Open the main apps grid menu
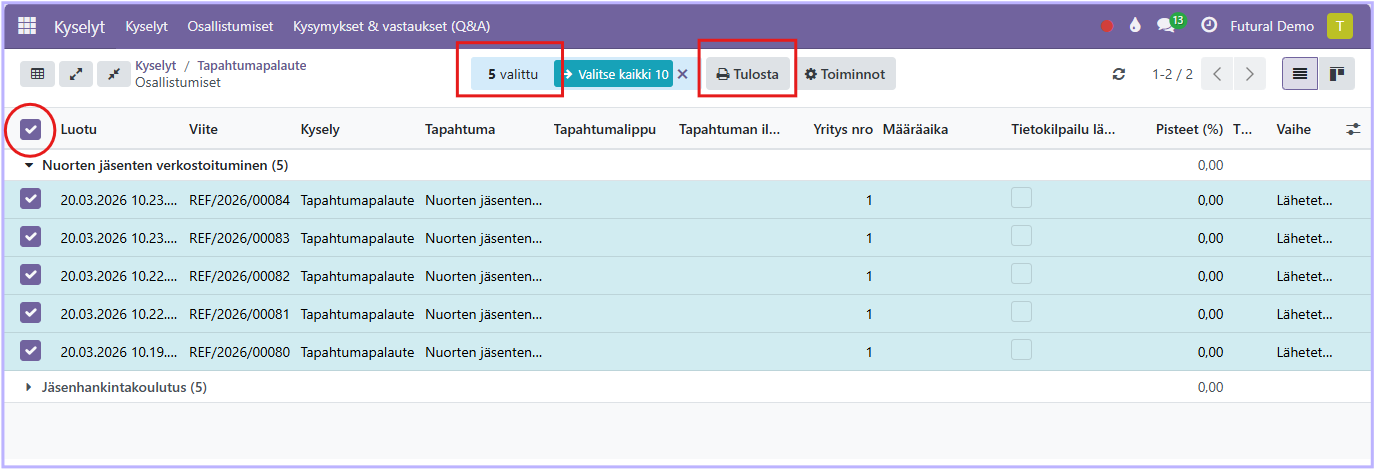The image size is (1374, 469). click(x=28, y=26)
